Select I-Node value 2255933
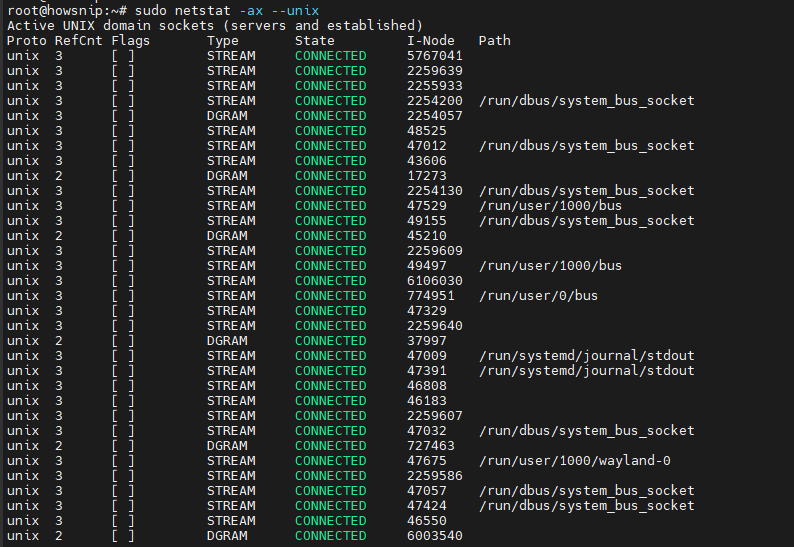Image resolution: width=794 pixels, height=547 pixels. click(x=434, y=86)
